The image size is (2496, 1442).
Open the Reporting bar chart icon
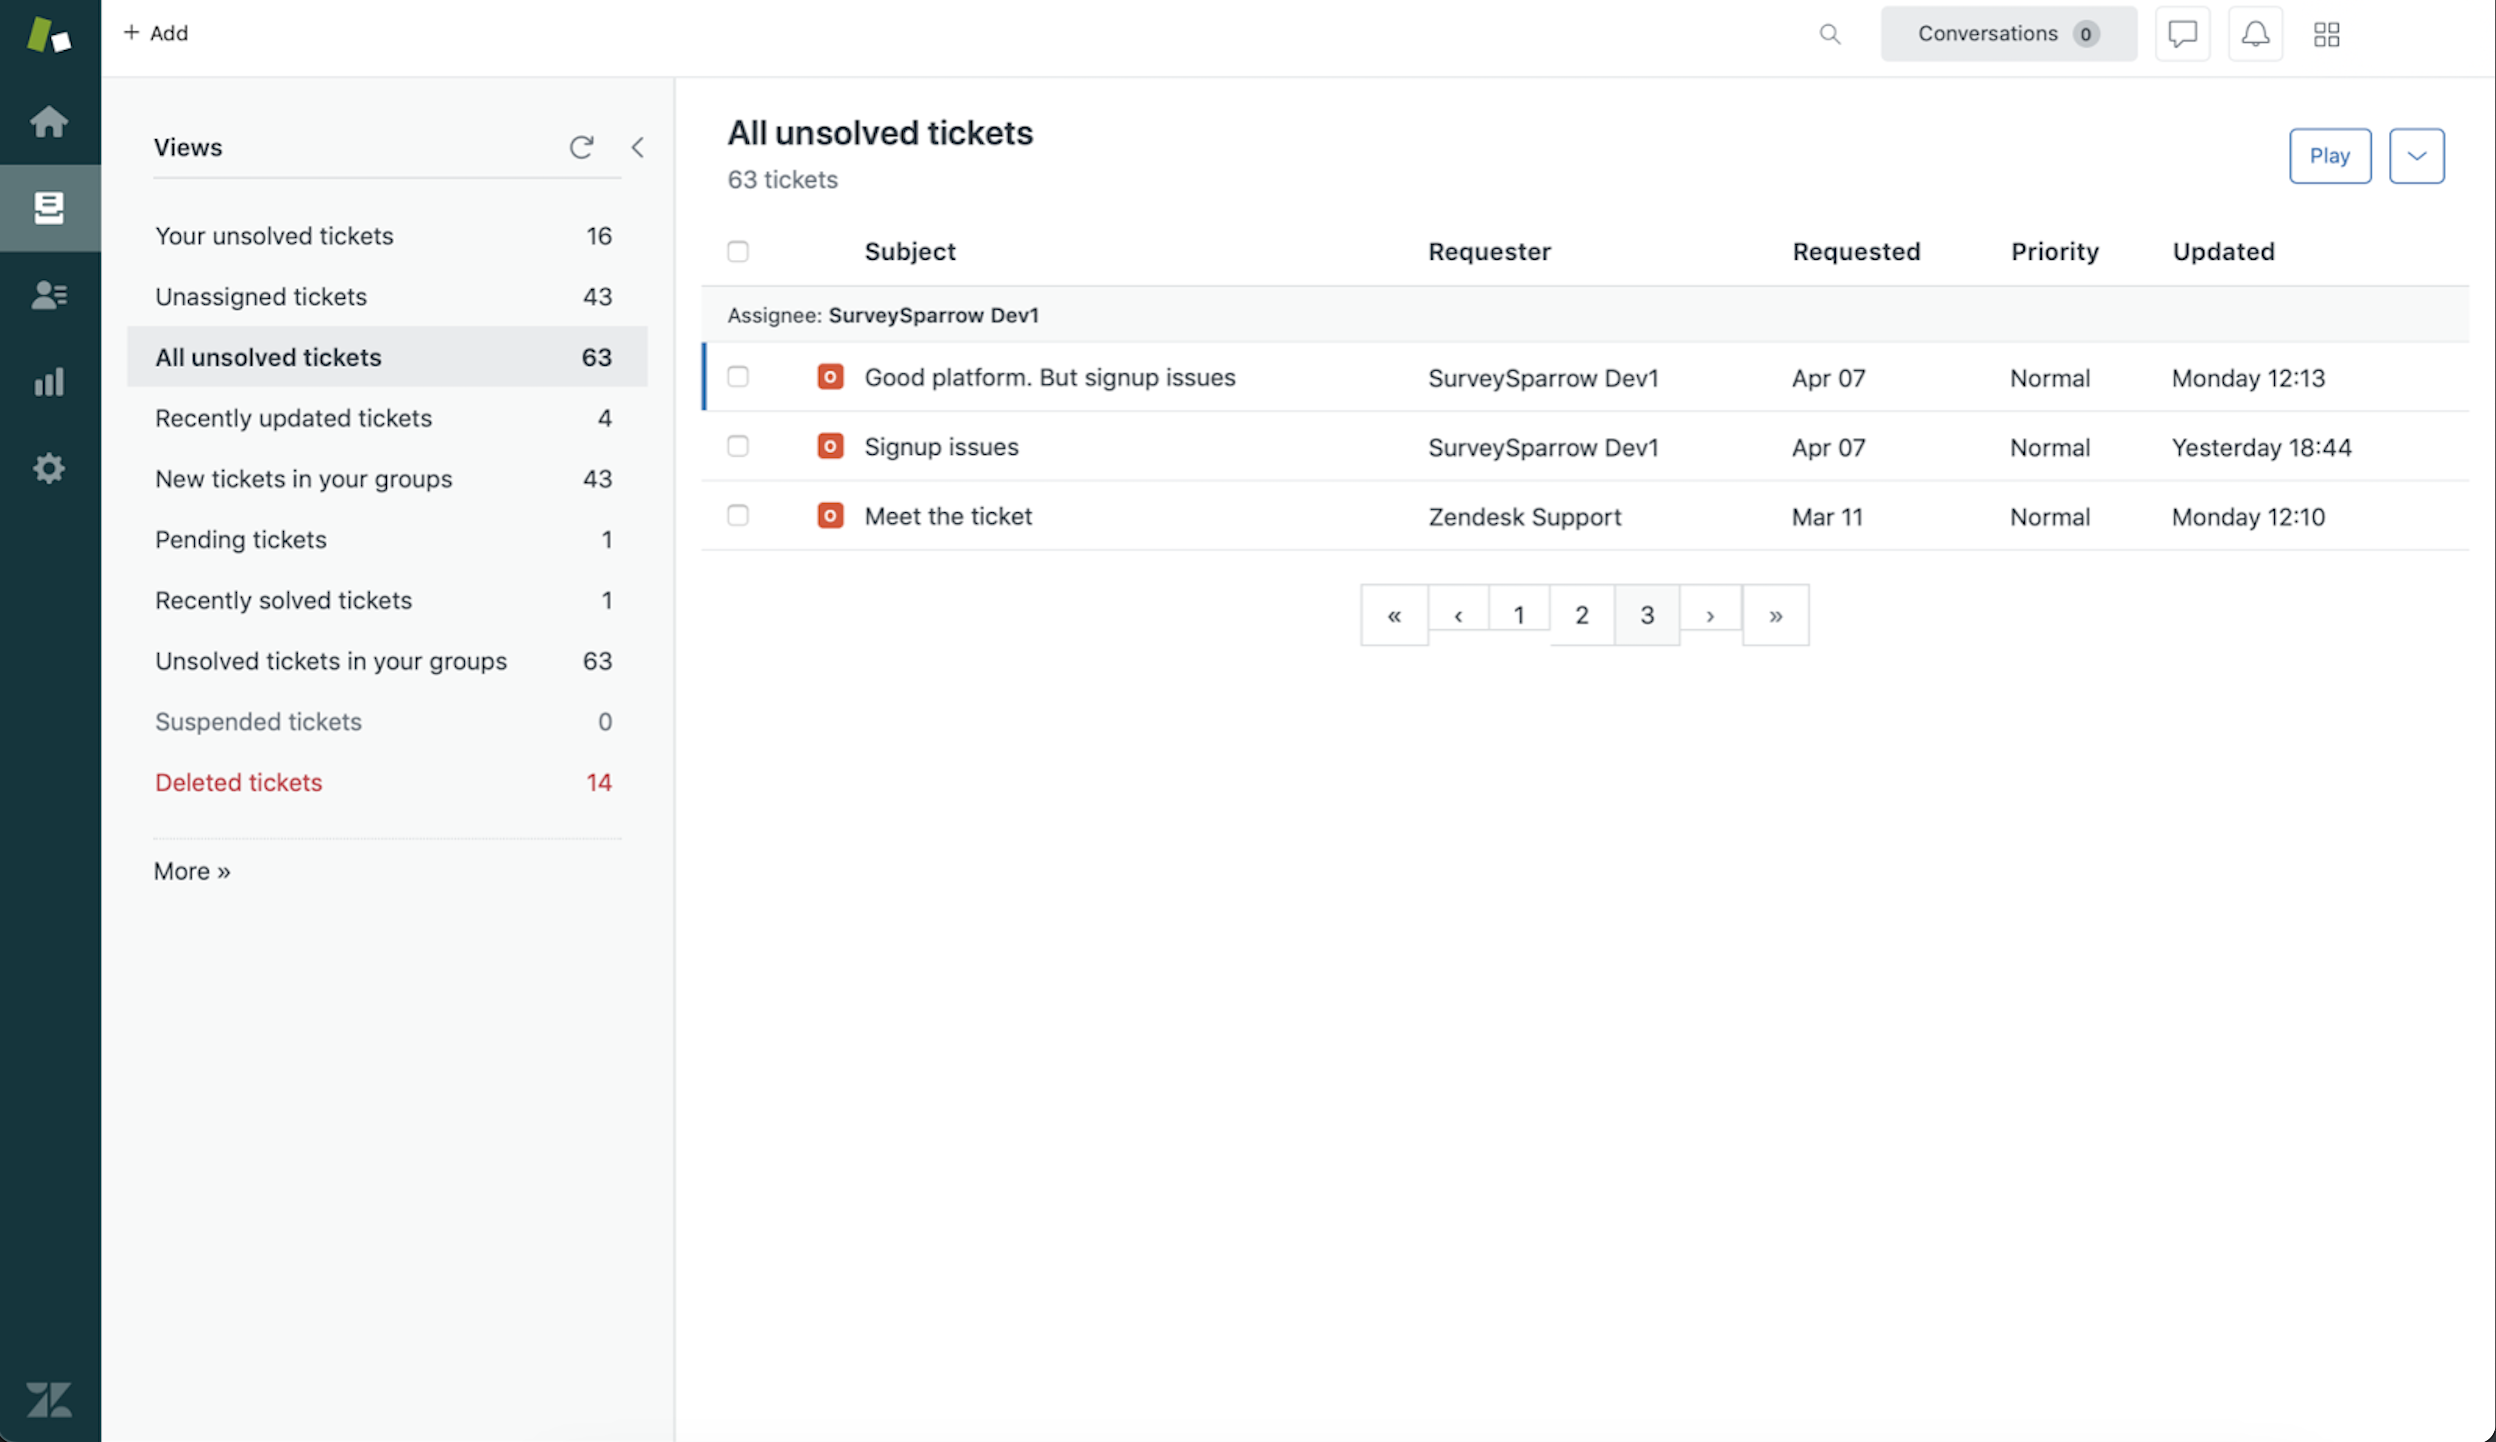click(x=48, y=381)
